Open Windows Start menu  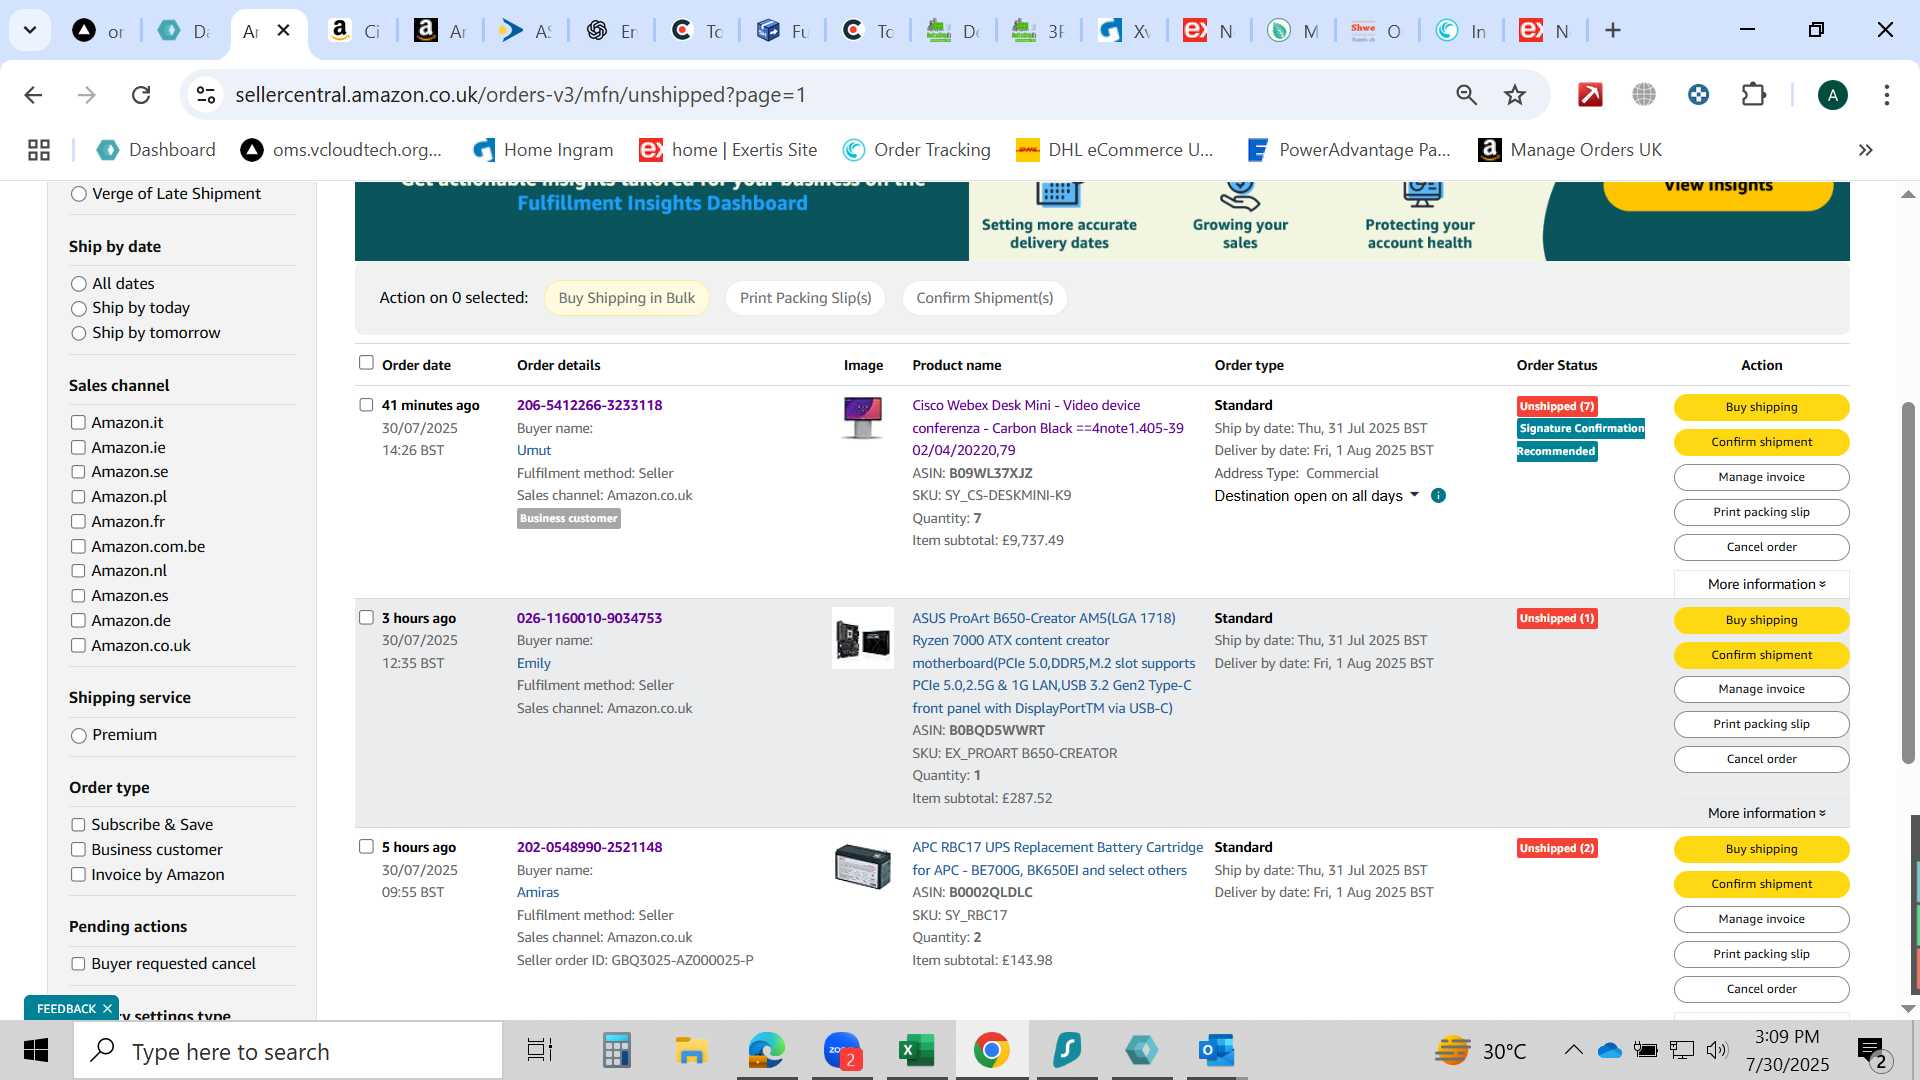pyautogui.click(x=36, y=1051)
